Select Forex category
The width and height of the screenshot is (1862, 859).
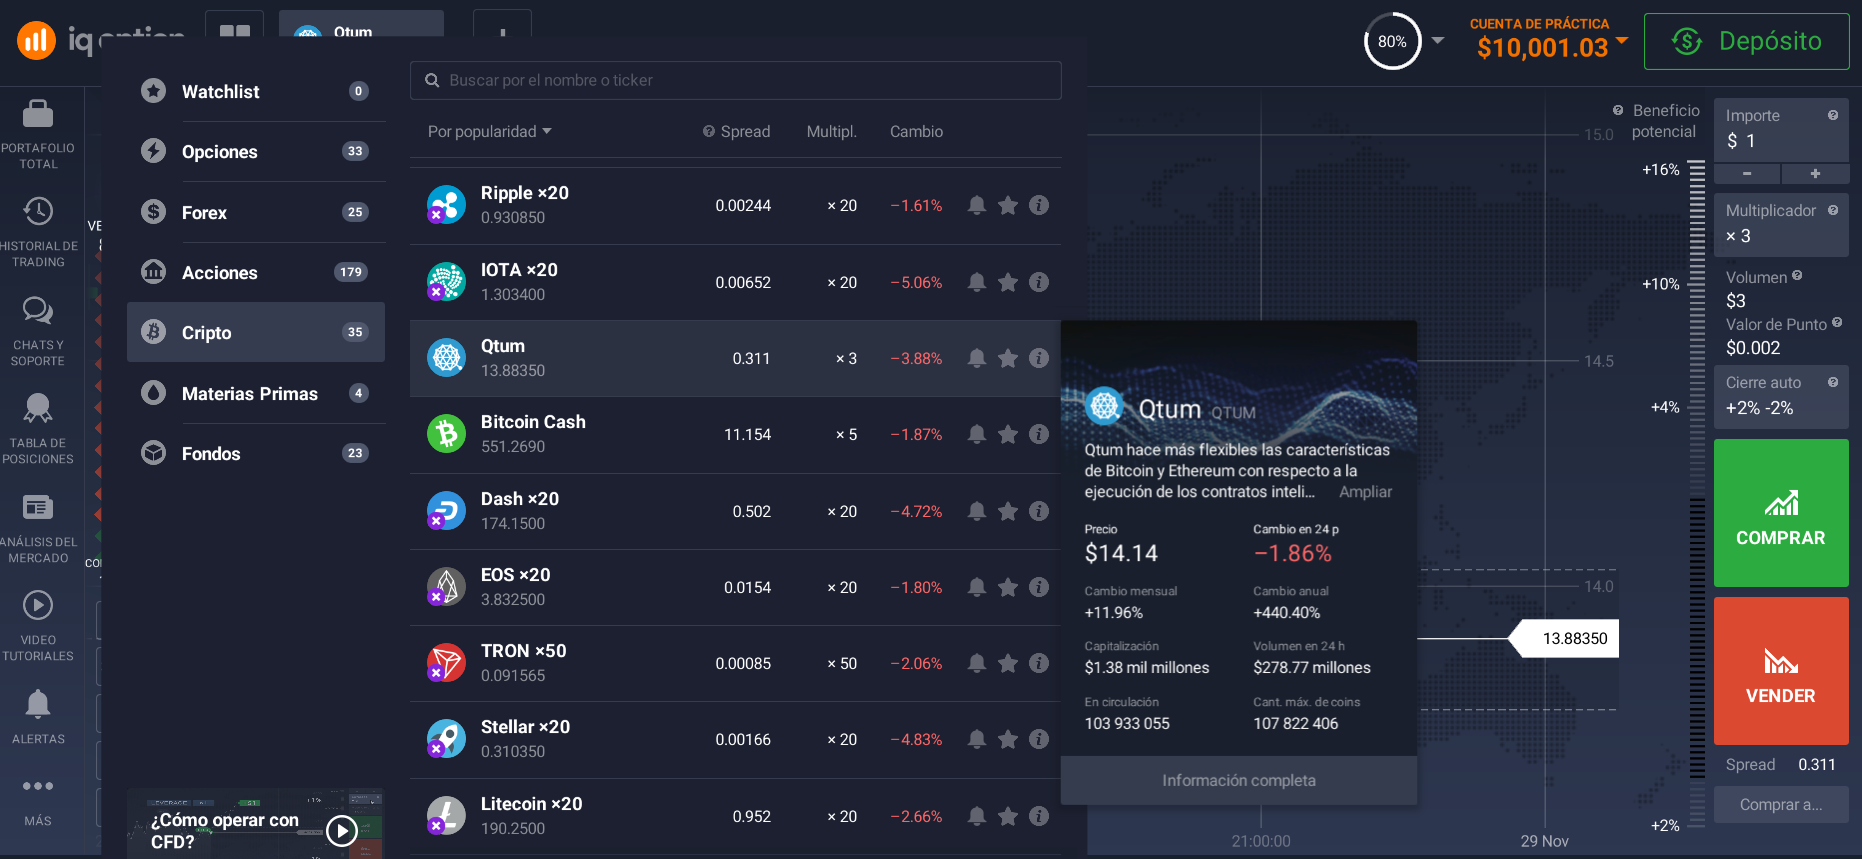256,212
